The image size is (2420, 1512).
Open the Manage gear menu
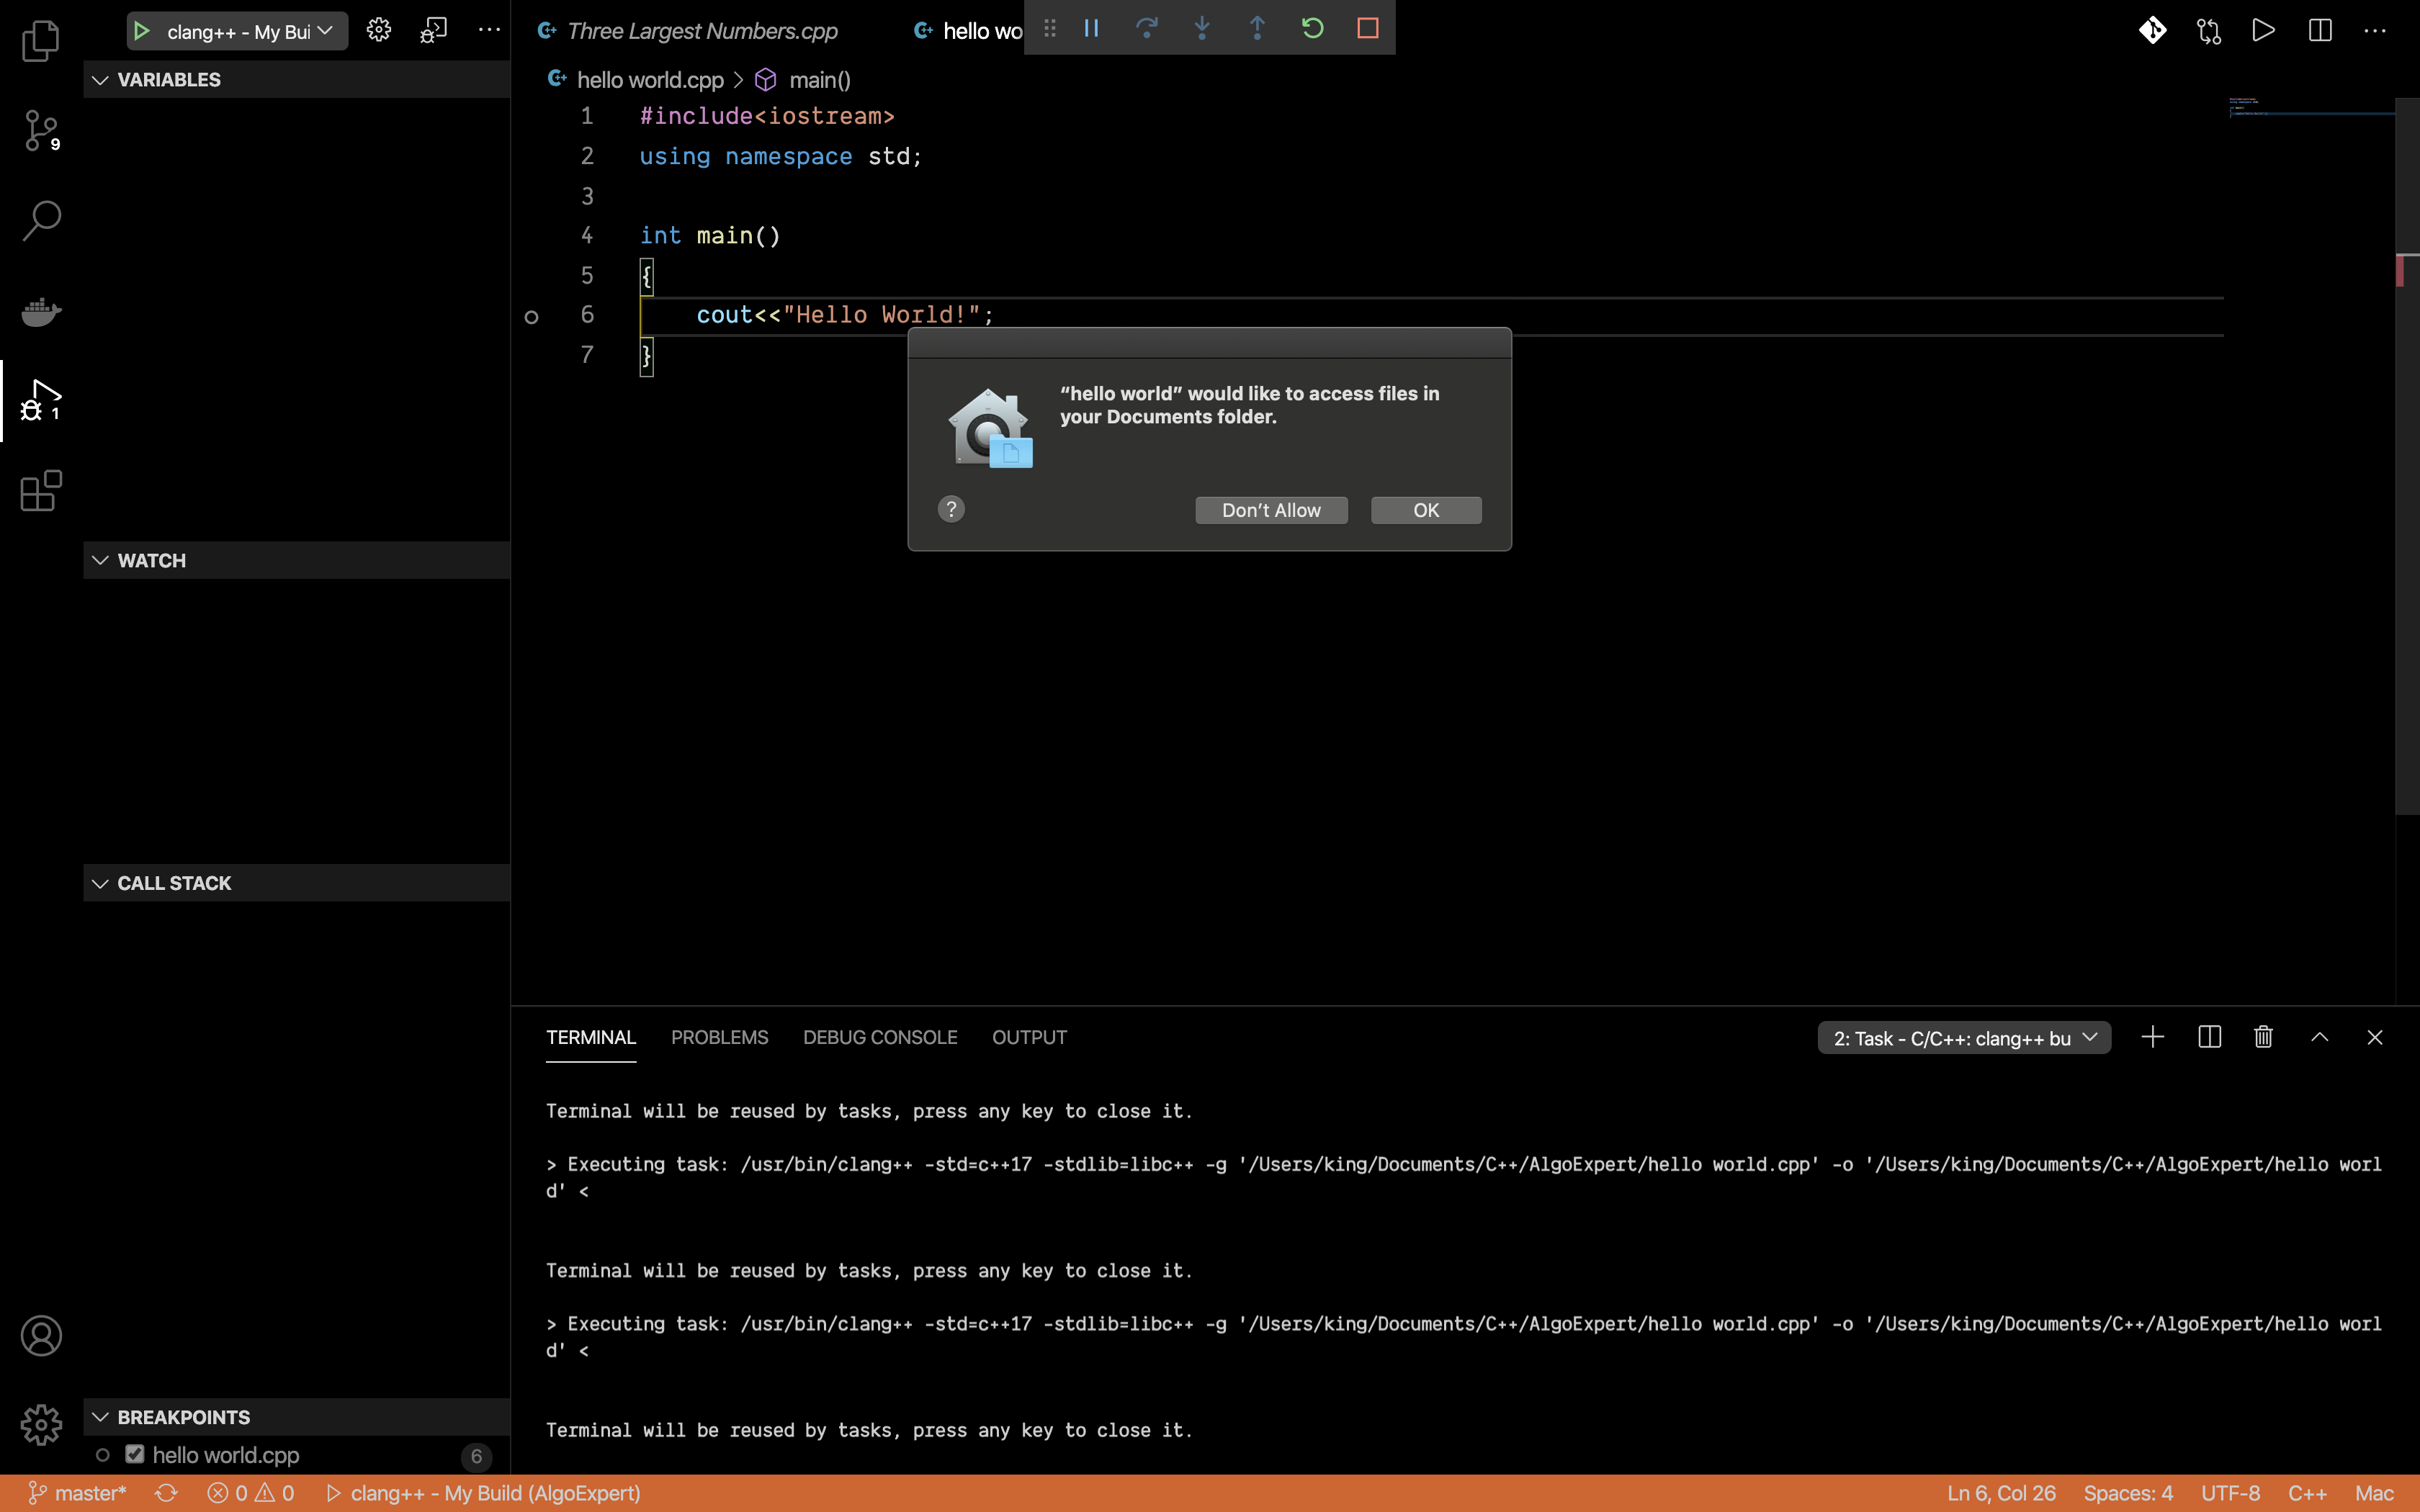click(x=41, y=1424)
